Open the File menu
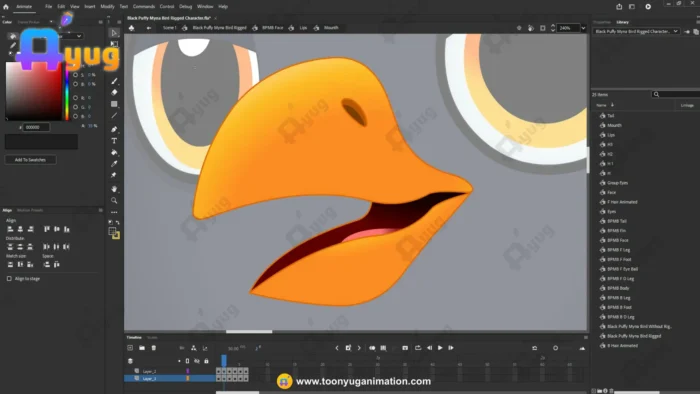This screenshot has height=394, width=700. [48, 7]
